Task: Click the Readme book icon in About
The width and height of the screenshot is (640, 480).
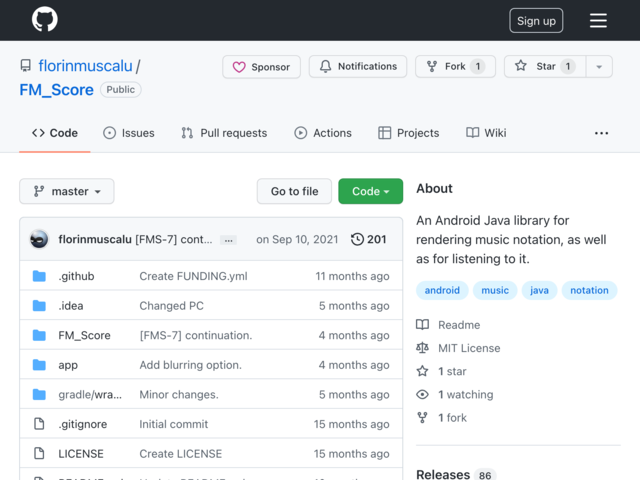Action: [422, 324]
